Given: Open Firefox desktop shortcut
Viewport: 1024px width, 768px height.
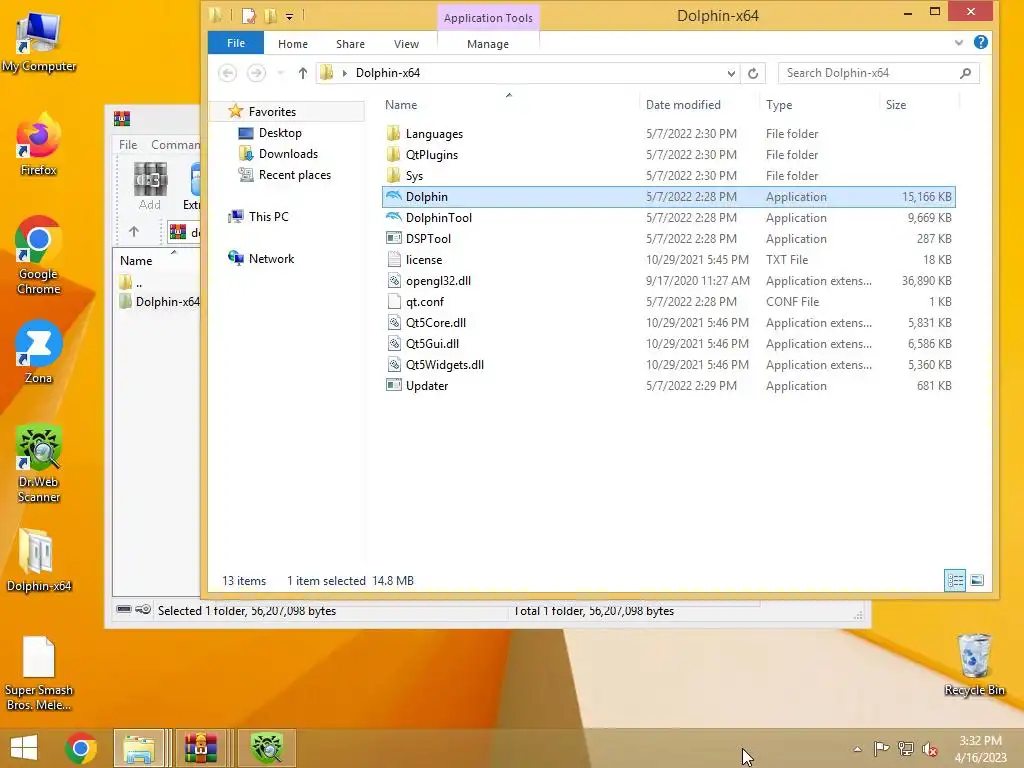Looking at the screenshot, I should (39, 145).
